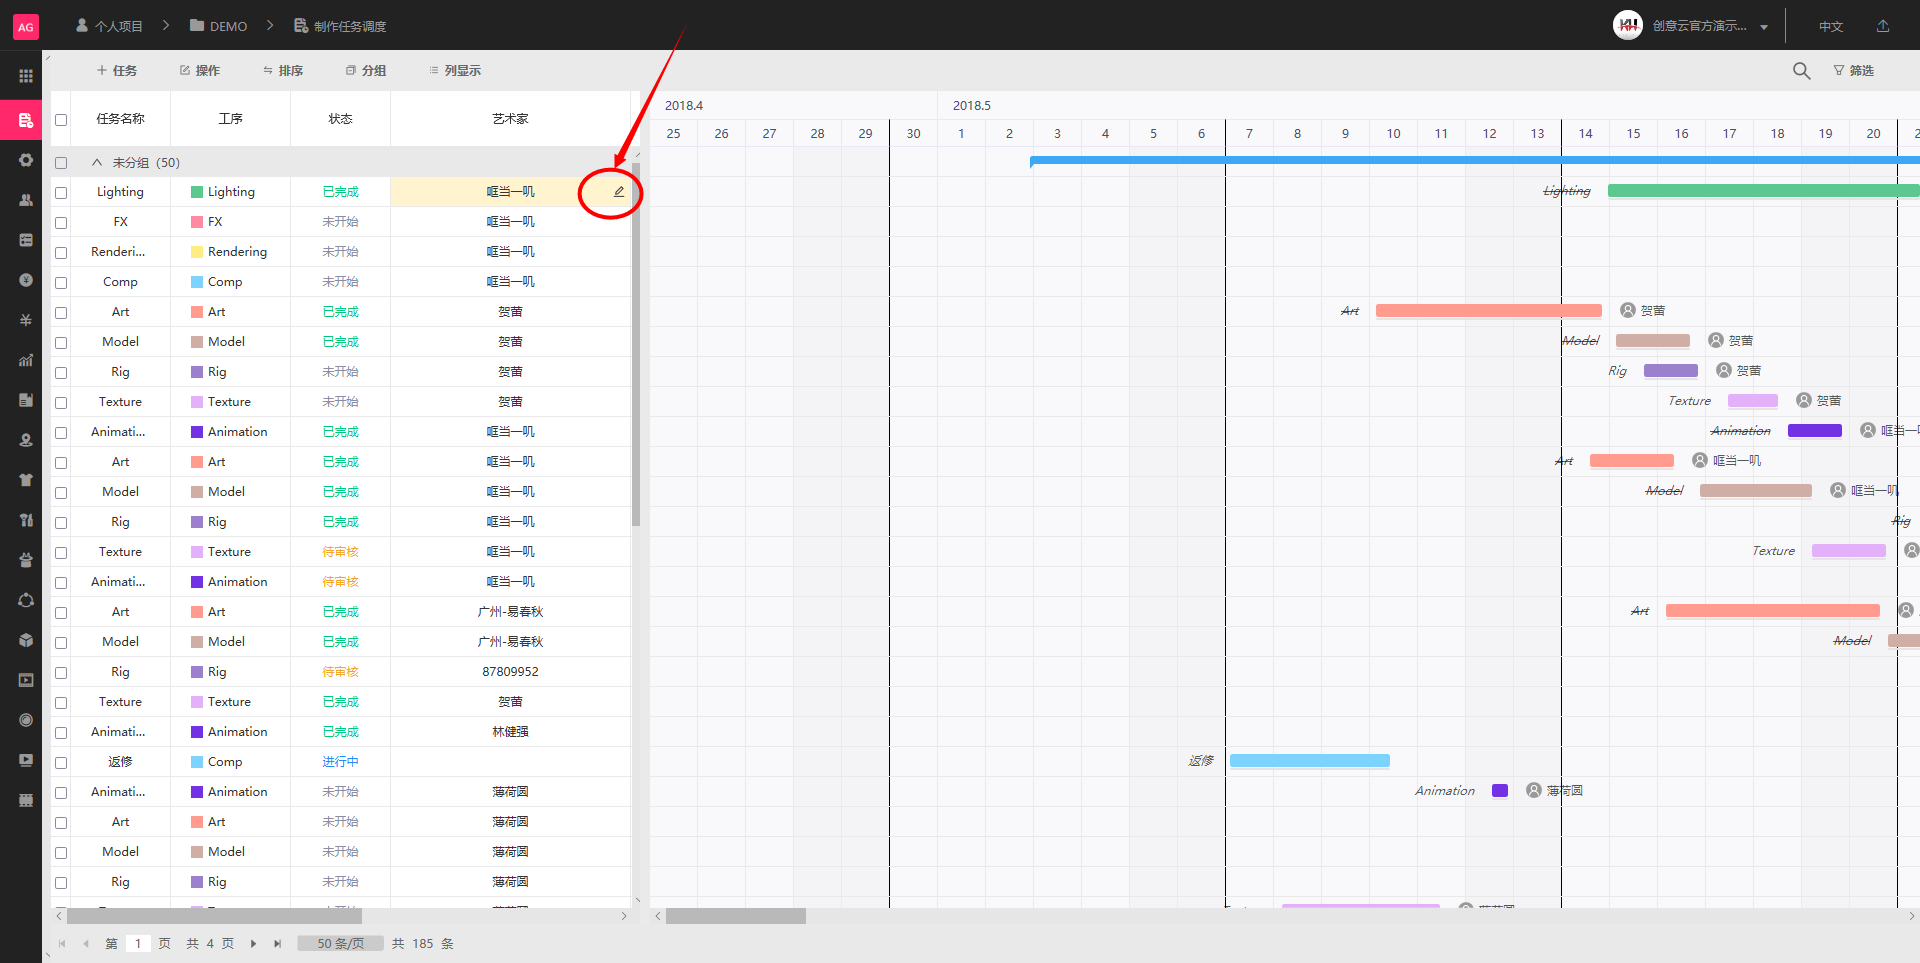
Task: Click the AG logo icon
Action: 26,27
